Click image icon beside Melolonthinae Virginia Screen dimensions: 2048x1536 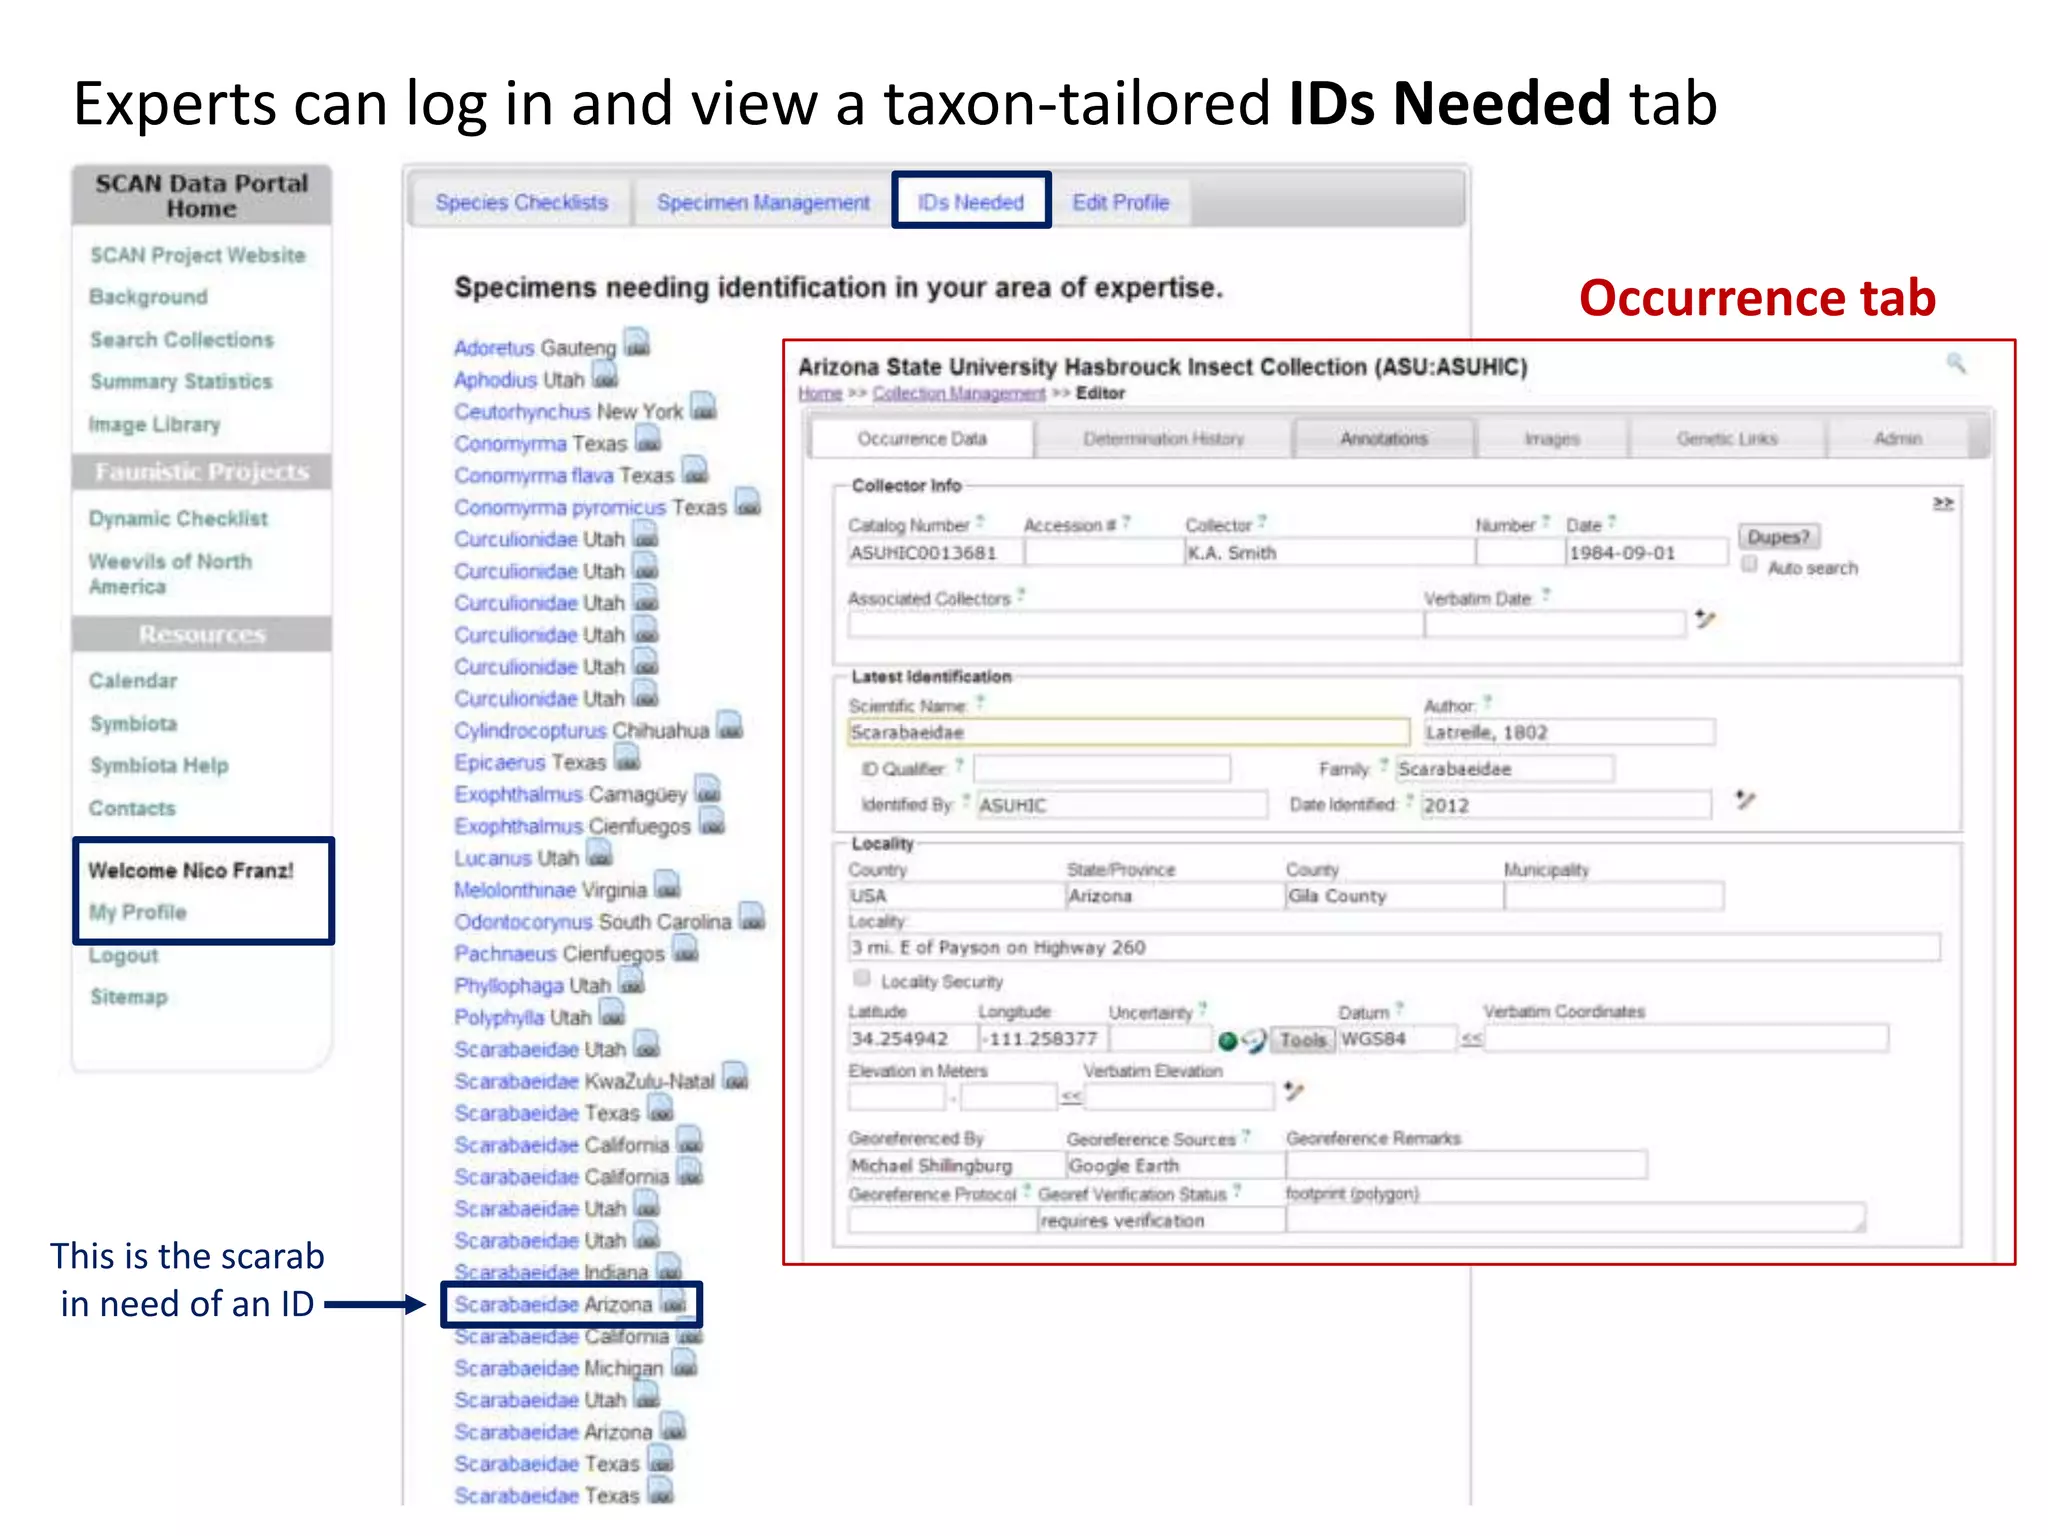[667, 886]
